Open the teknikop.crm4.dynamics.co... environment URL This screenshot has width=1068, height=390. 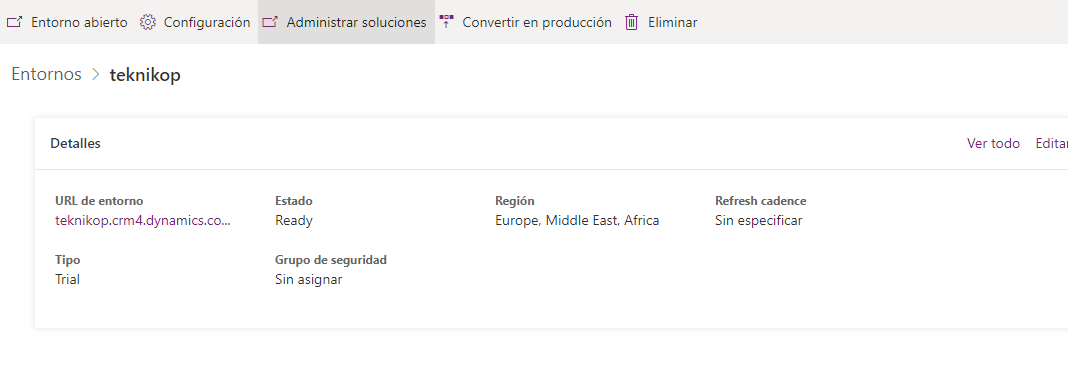(143, 221)
